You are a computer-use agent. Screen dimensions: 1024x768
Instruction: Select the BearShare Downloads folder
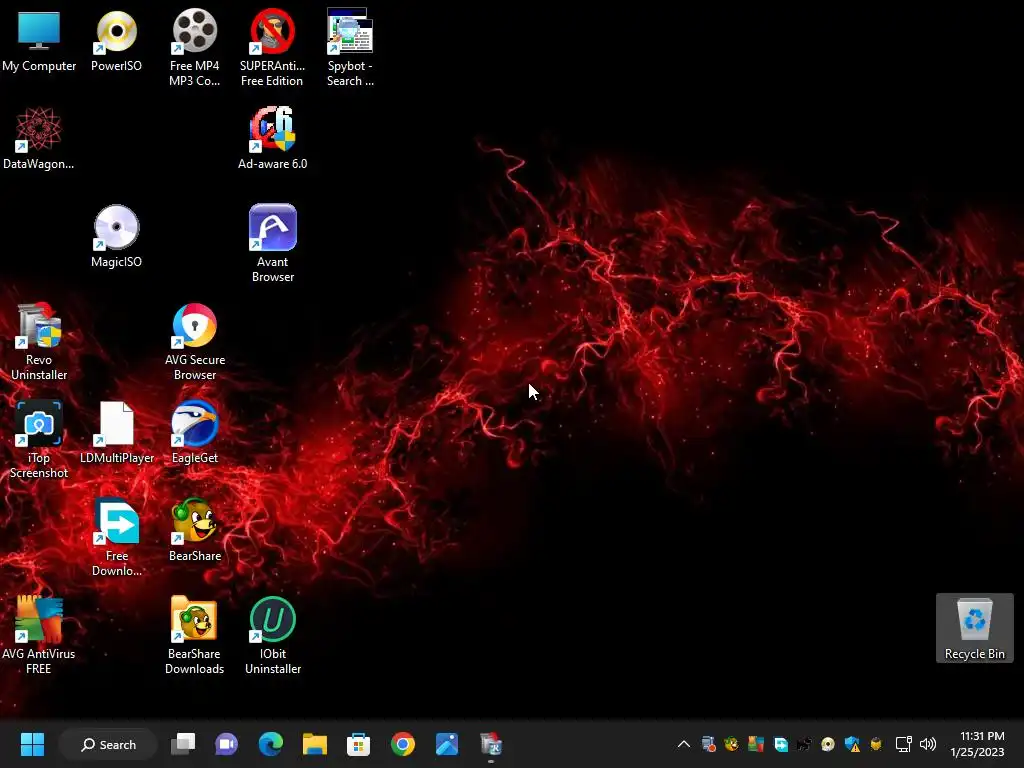pos(195,636)
